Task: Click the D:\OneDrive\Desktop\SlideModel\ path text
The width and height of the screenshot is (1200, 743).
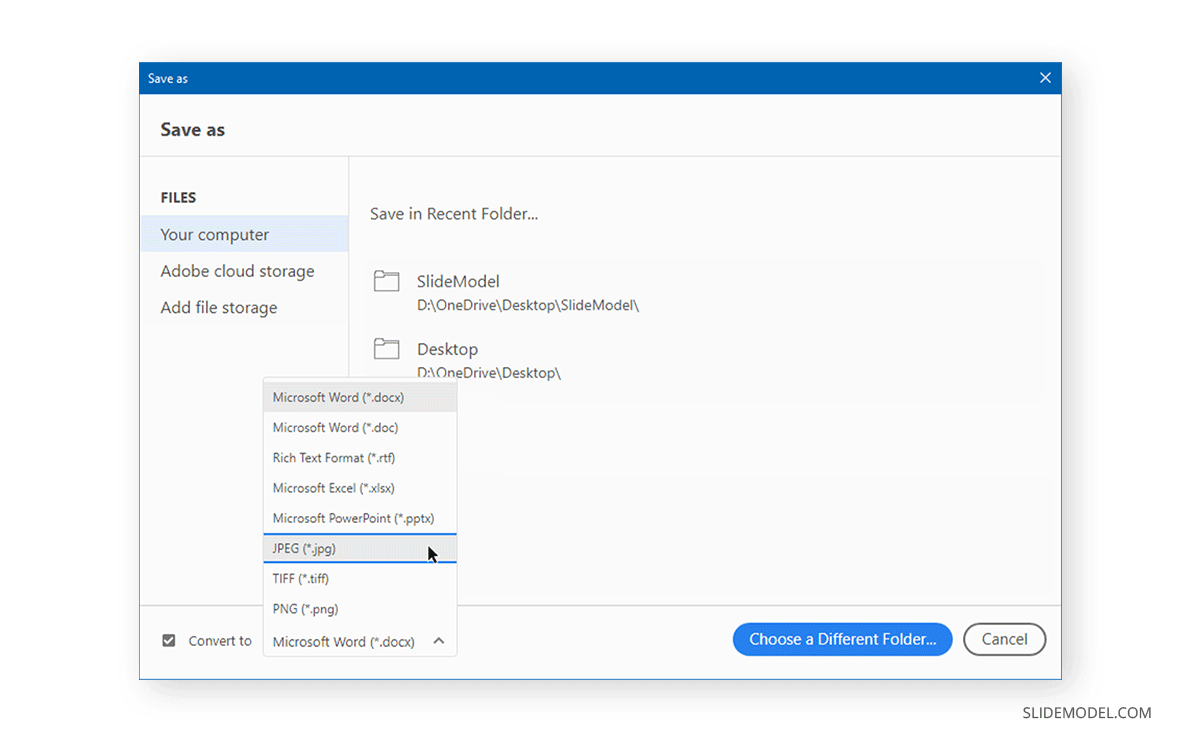Action: (528, 305)
